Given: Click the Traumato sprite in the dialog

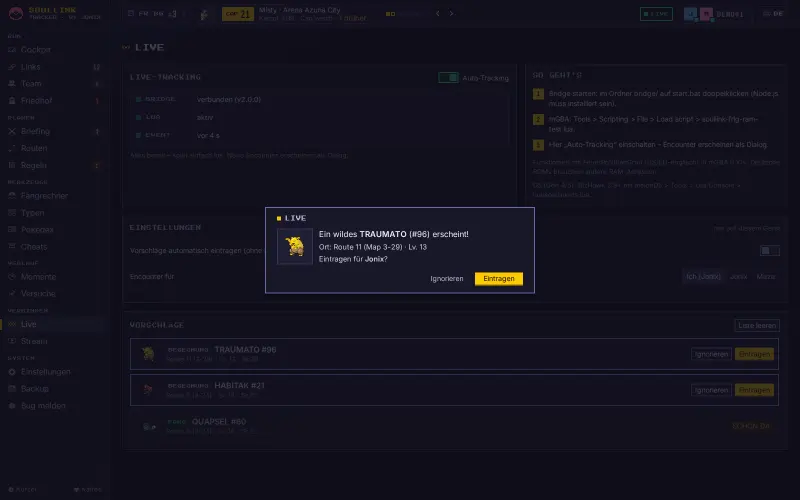Looking at the screenshot, I should [294, 246].
